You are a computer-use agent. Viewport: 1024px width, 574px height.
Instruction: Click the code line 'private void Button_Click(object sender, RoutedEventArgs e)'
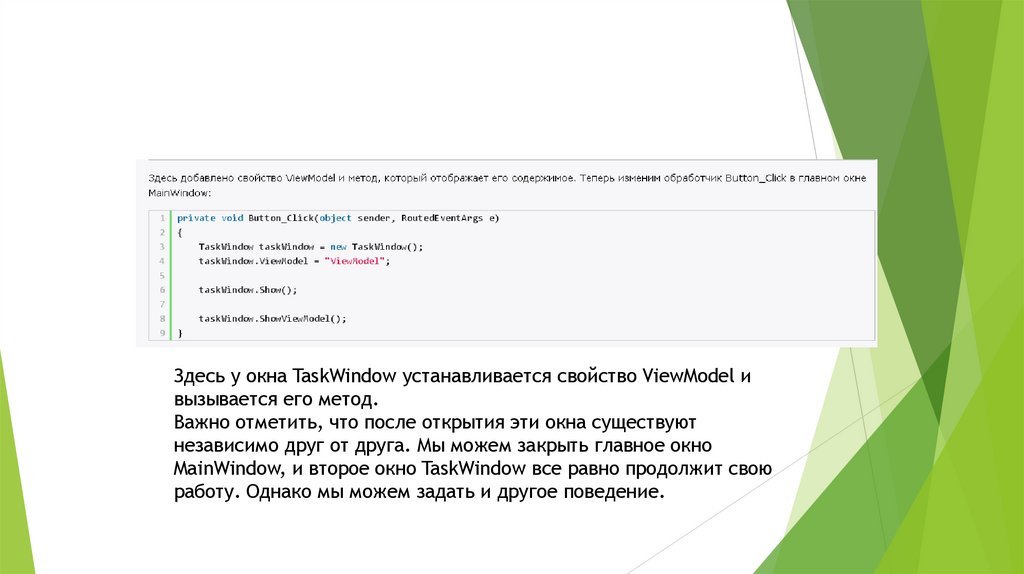(x=338, y=218)
